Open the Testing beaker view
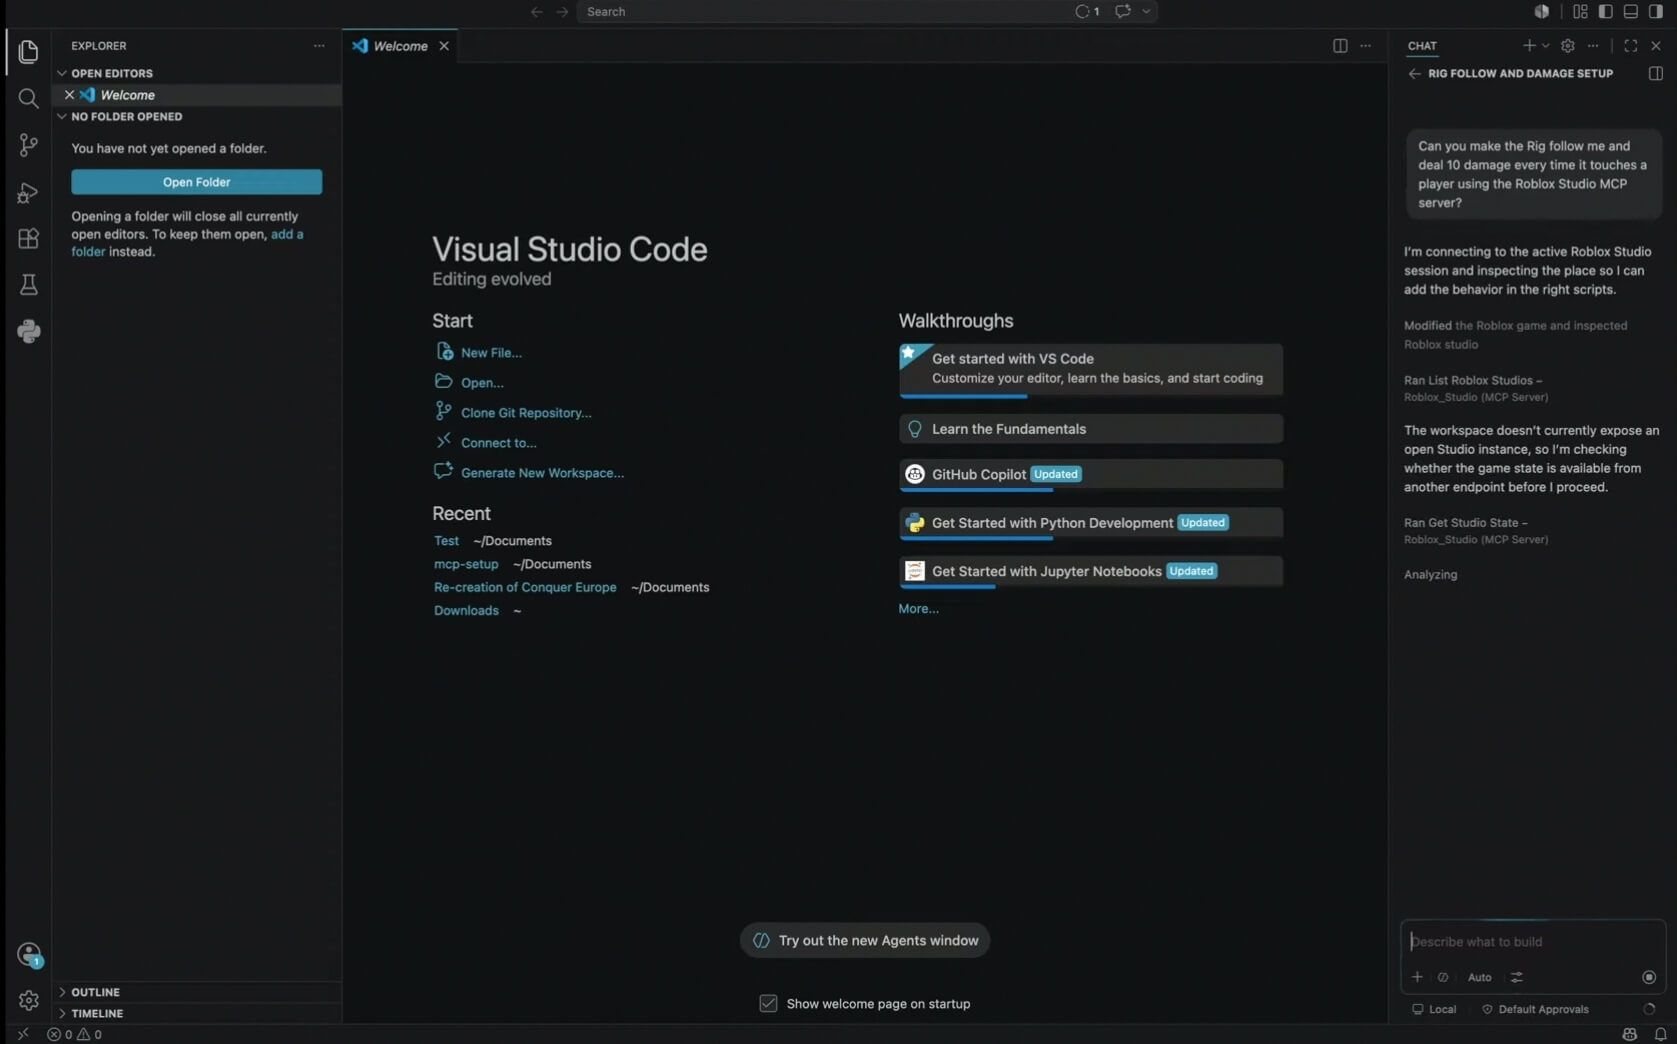1677x1044 pixels. [x=28, y=285]
